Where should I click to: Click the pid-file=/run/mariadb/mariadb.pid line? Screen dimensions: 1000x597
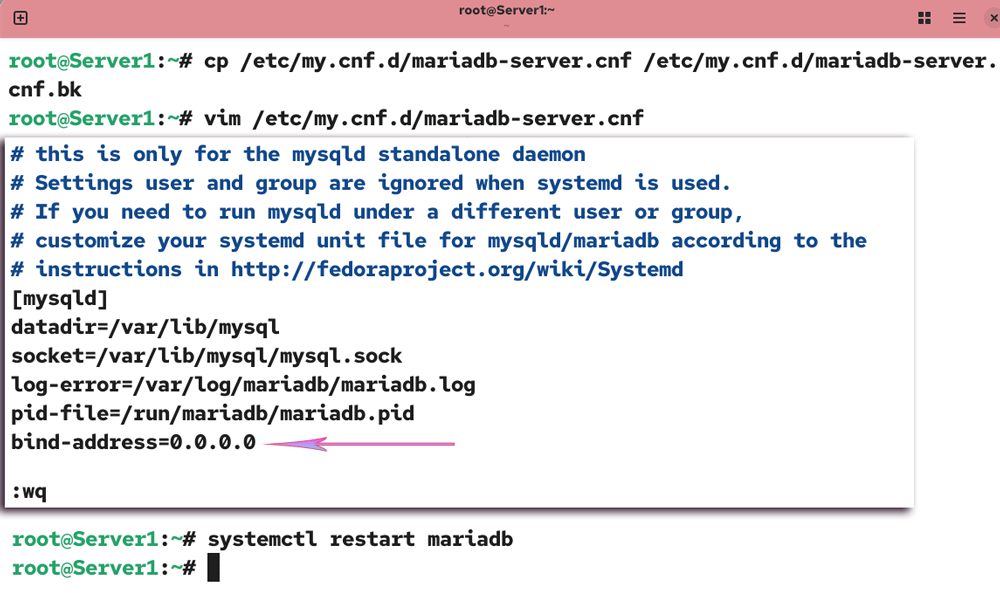tap(212, 414)
